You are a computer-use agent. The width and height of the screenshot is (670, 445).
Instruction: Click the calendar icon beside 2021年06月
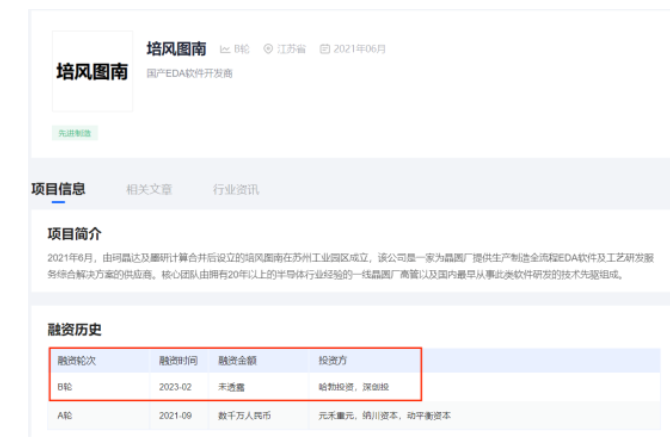point(324,49)
